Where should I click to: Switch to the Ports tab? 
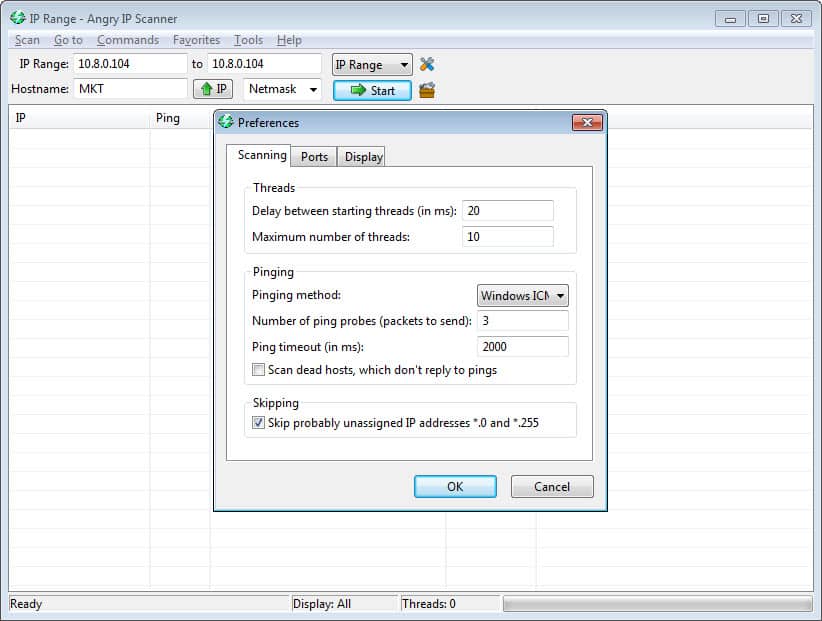point(314,157)
